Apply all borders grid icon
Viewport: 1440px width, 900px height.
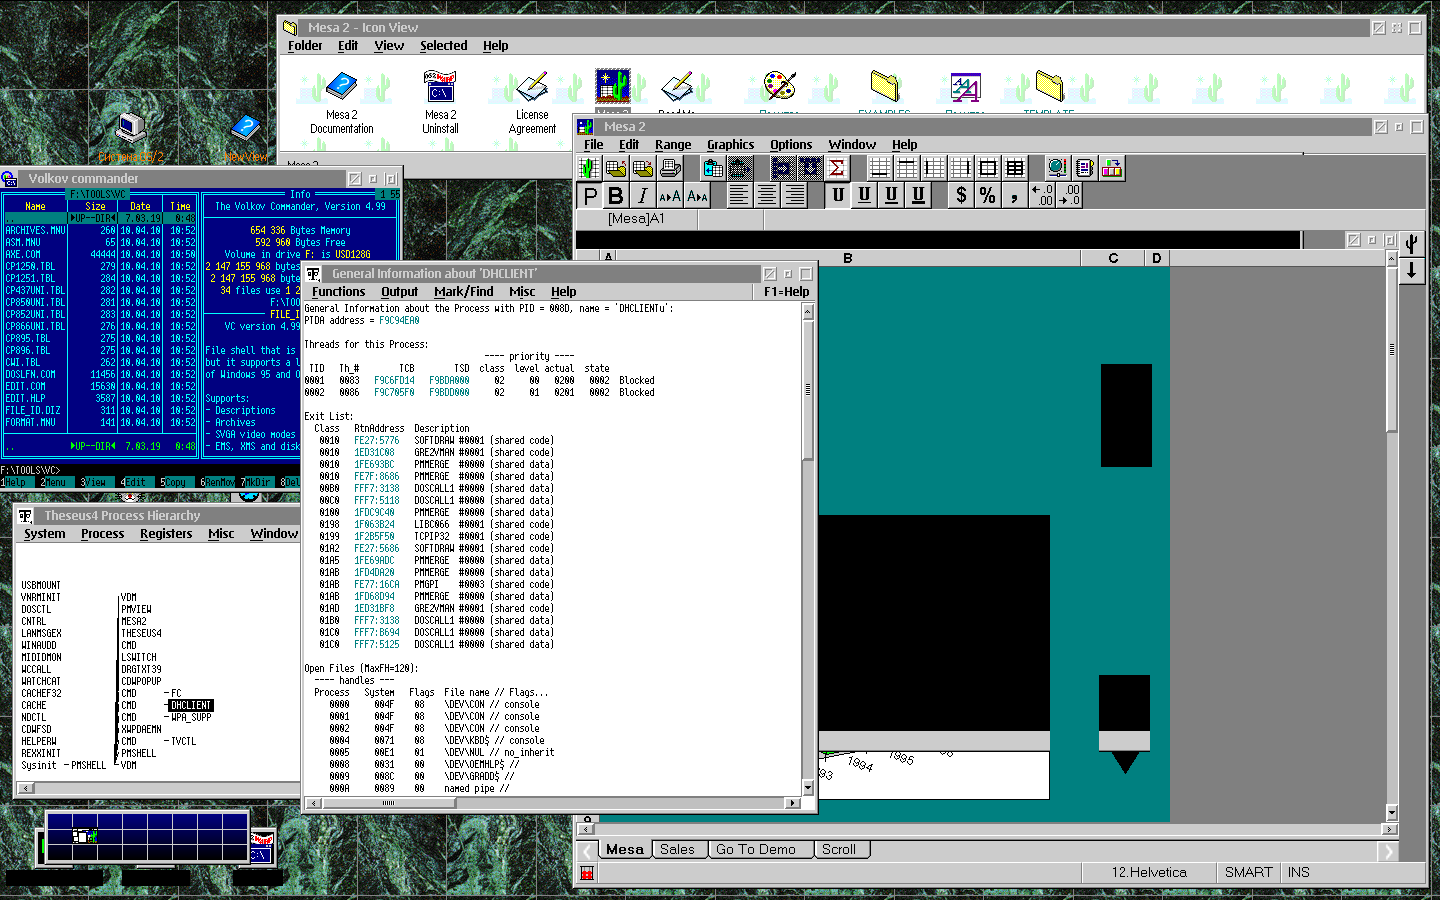[1014, 168]
